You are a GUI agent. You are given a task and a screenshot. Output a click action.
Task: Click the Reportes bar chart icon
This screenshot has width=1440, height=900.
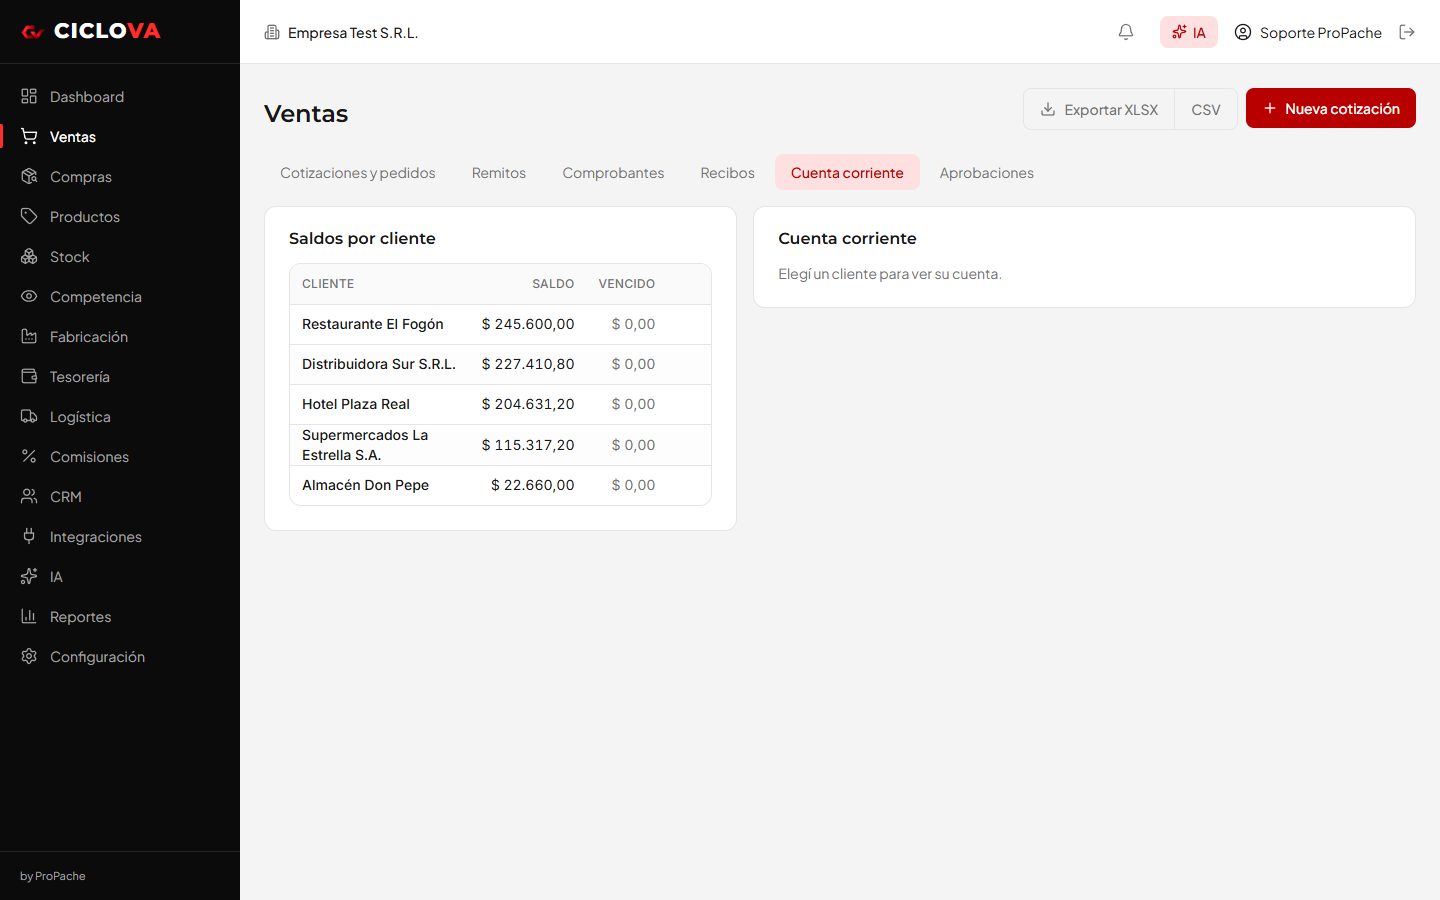[29, 616]
